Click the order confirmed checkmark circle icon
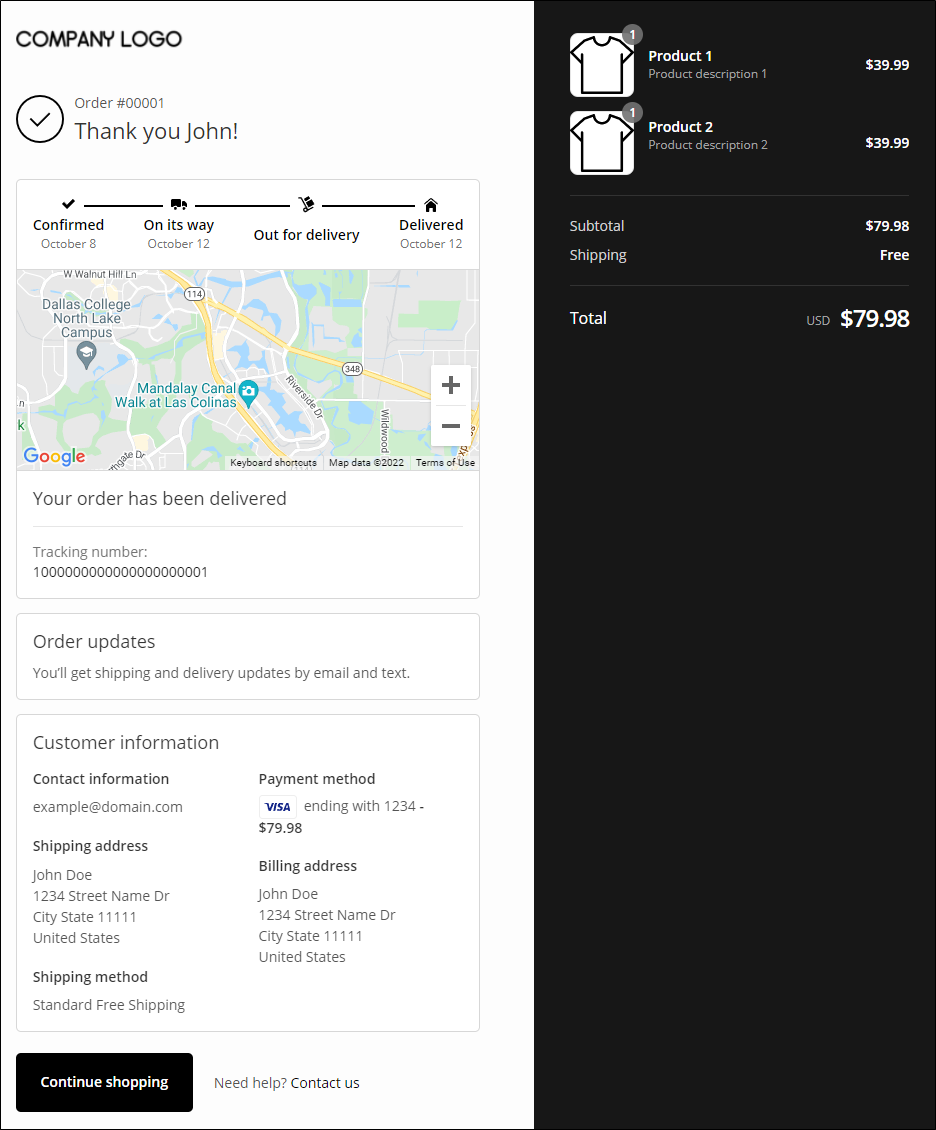The width and height of the screenshot is (936, 1130). click(x=40, y=119)
